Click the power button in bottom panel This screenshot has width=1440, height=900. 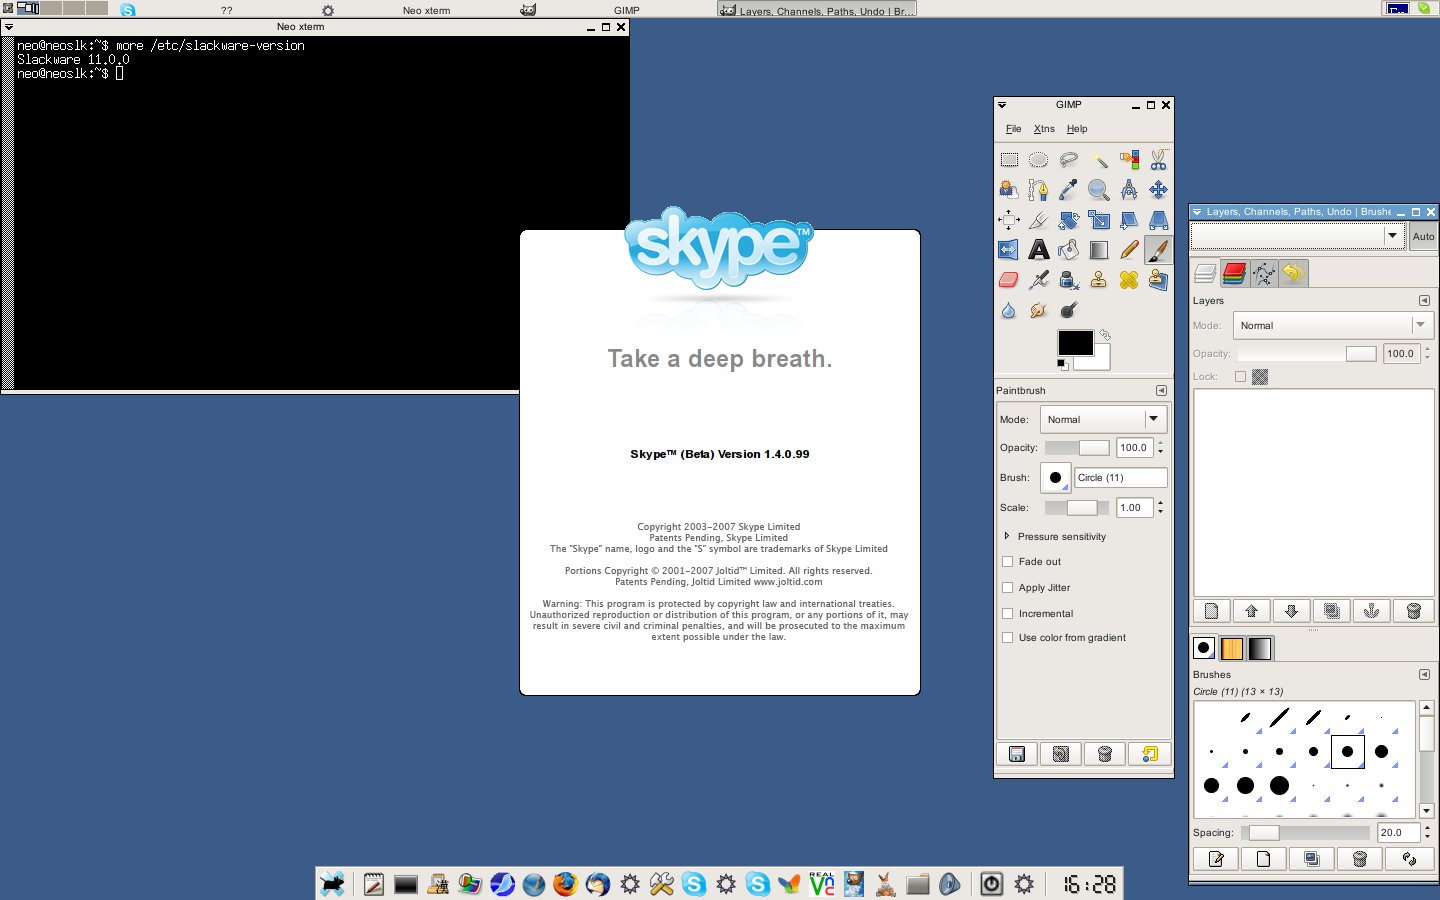tap(991, 884)
